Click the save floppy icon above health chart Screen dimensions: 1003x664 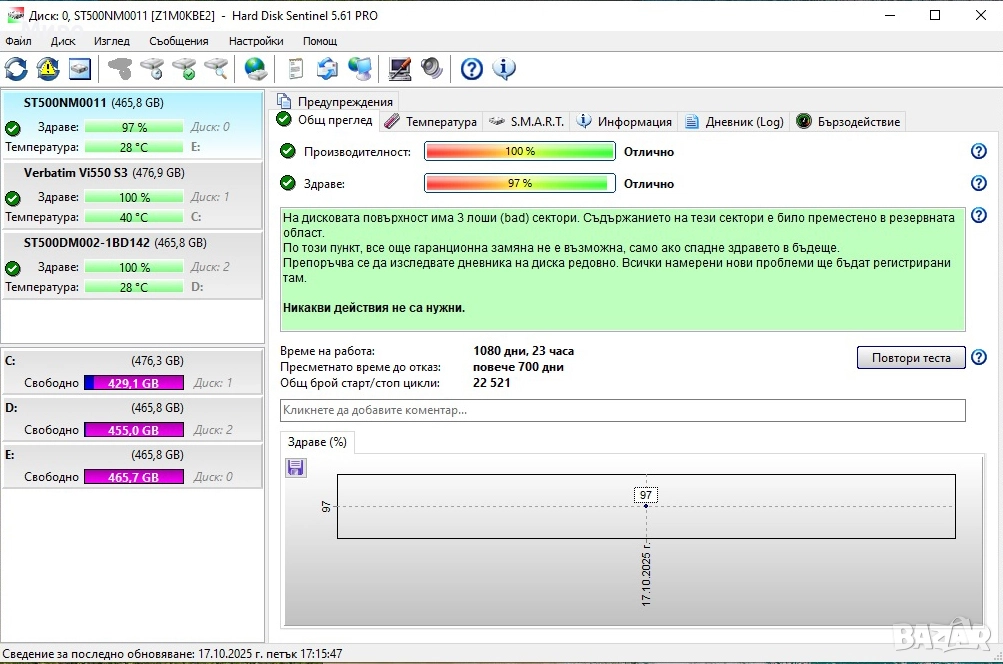coord(296,467)
